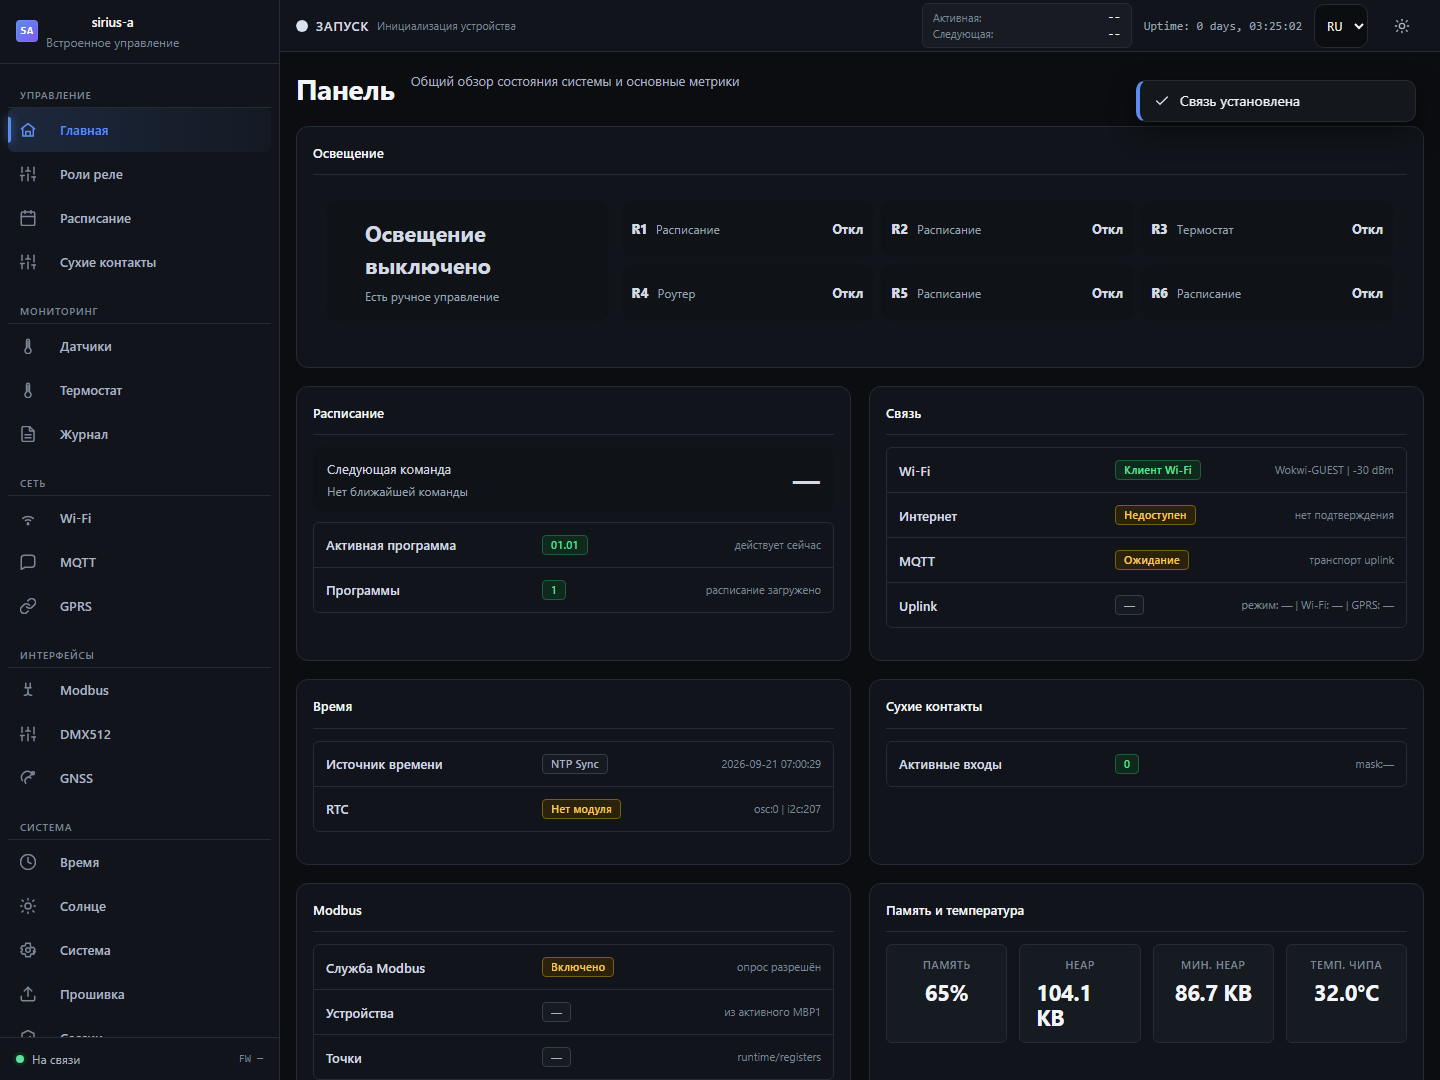Click the sliders icon beside Роли реле
This screenshot has height=1080, width=1440.
click(28, 174)
